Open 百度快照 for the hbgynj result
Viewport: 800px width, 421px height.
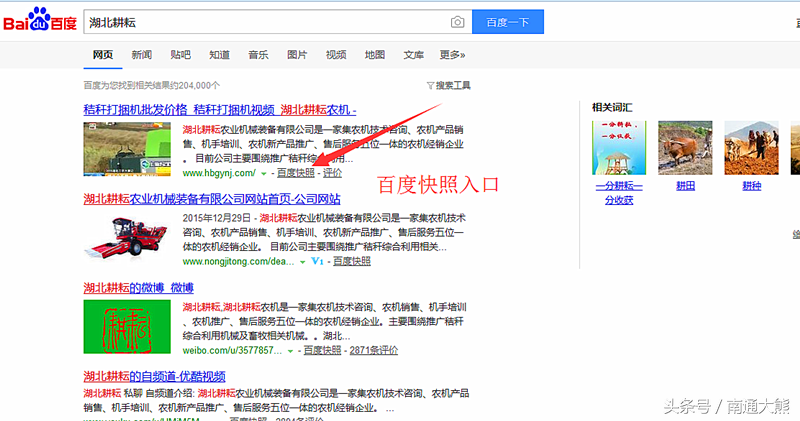click(x=295, y=173)
